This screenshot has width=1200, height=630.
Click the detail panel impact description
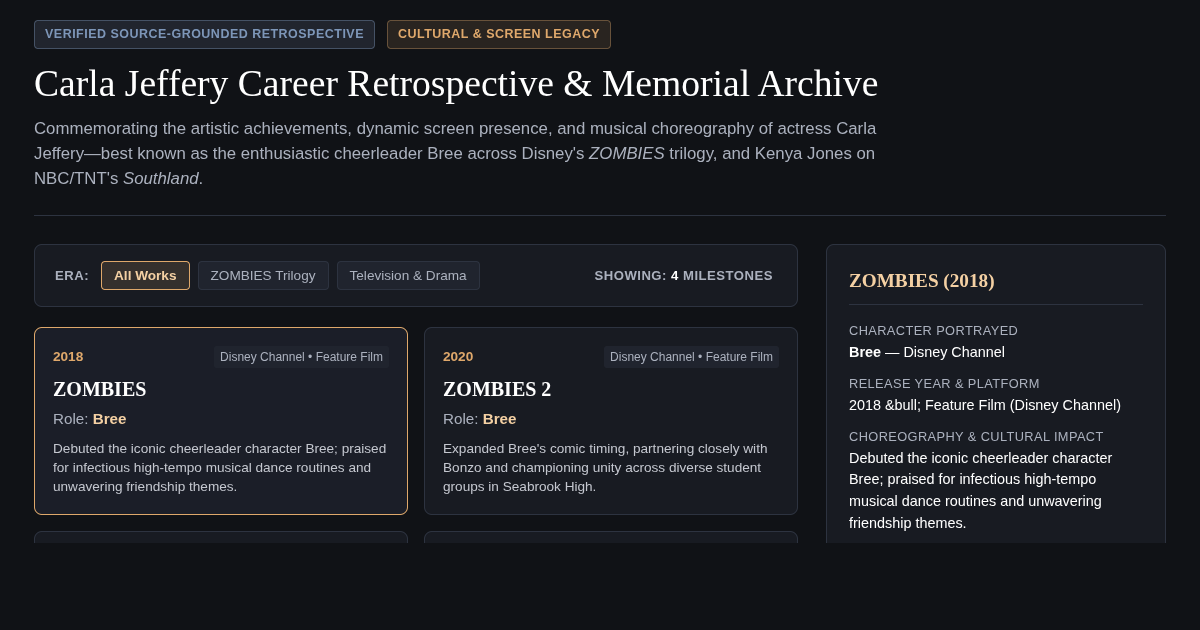[985, 491]
